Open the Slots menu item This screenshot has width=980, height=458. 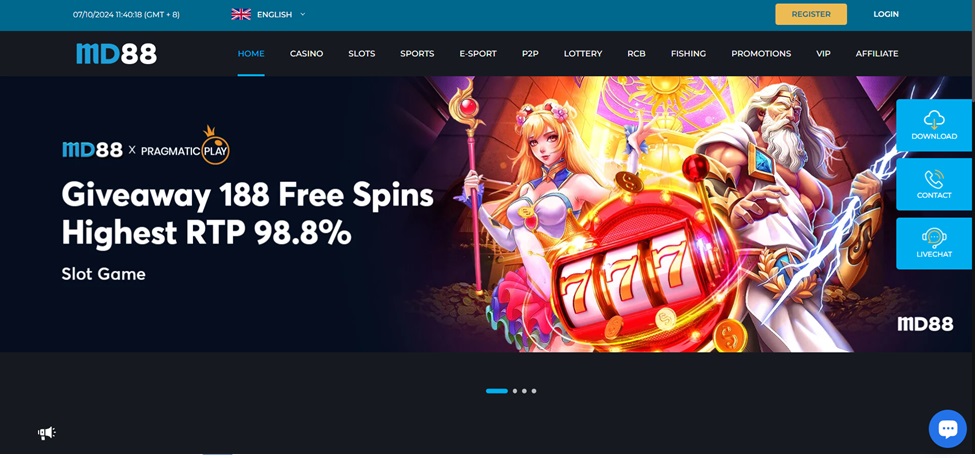362,54
